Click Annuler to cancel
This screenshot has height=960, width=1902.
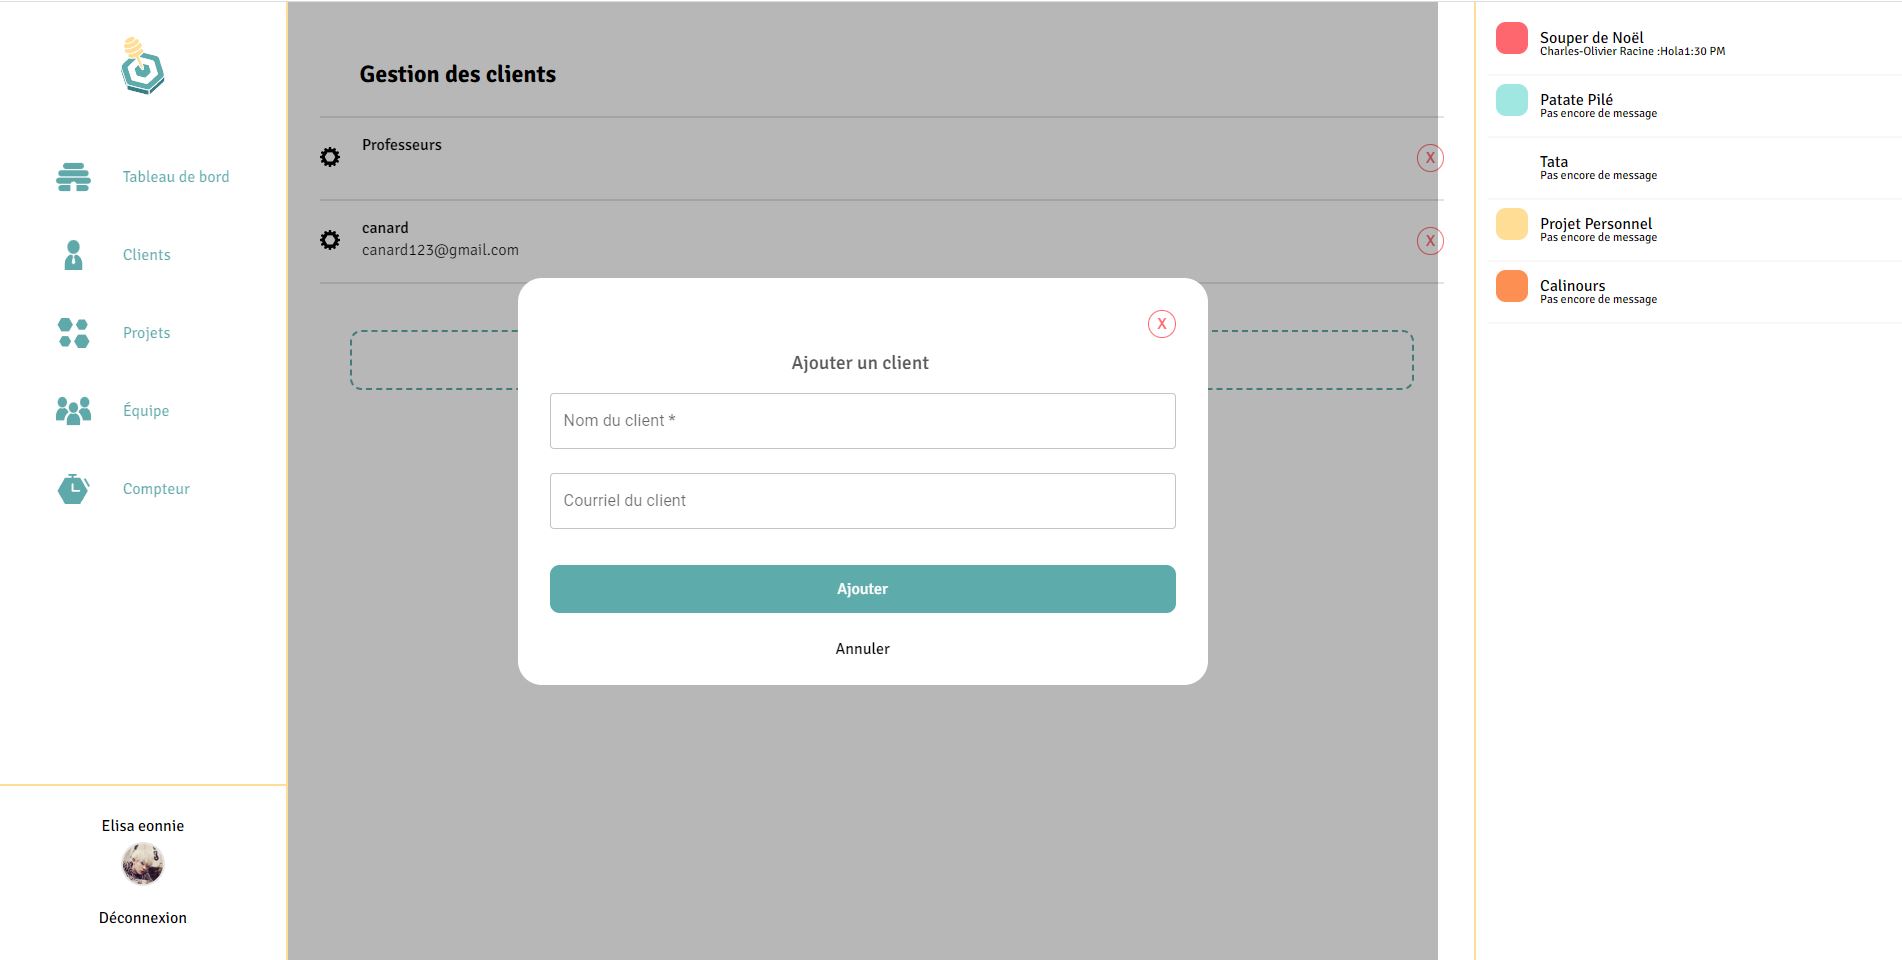(862, 649)
